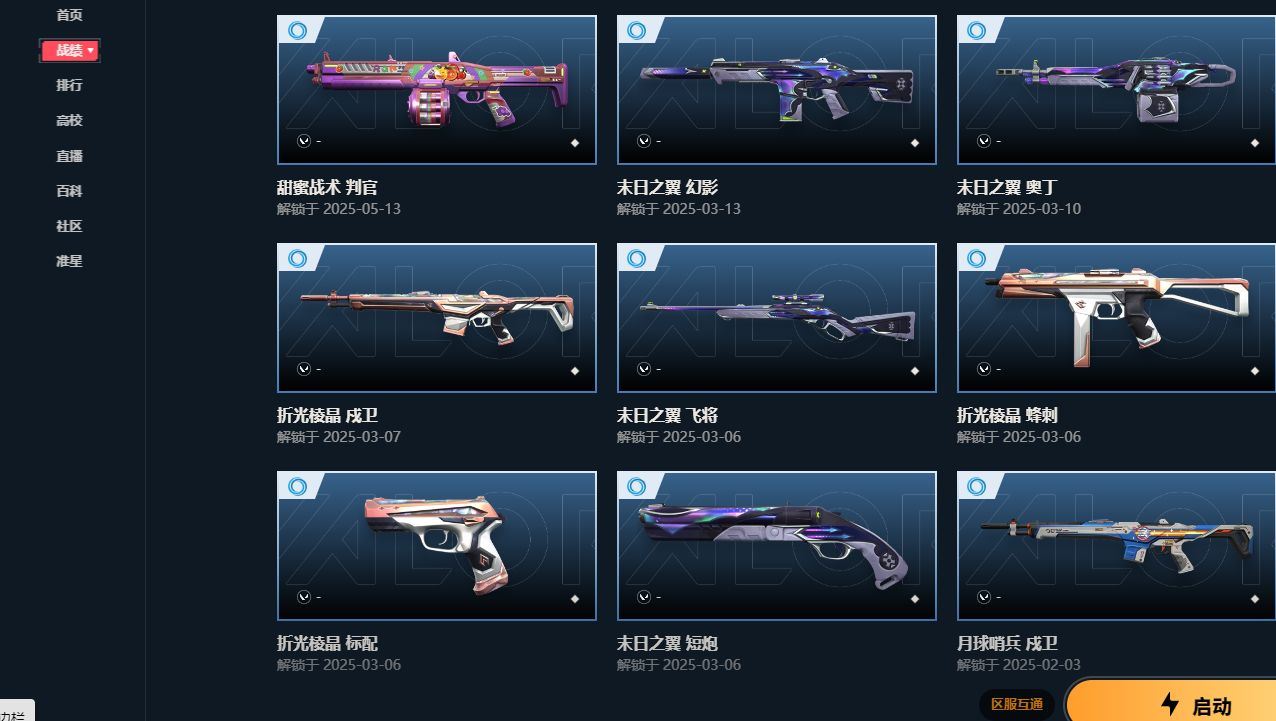The width and height of the screenshot is (1276, 721).
Task: Open the 社区 sidebar page
Action: 69,226
